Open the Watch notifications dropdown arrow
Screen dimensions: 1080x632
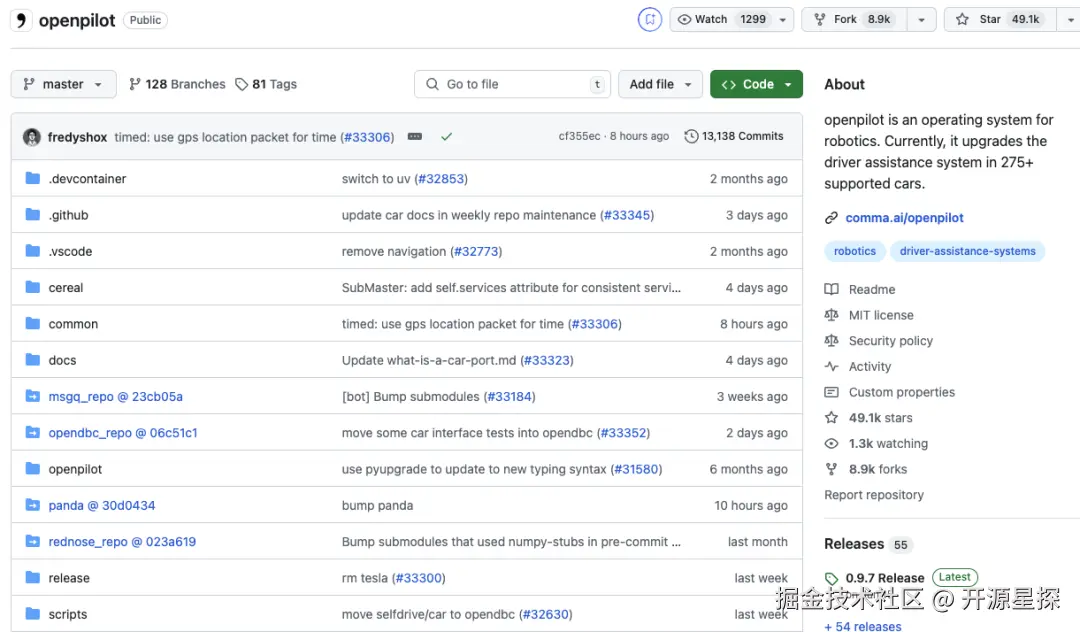[782, 20]
